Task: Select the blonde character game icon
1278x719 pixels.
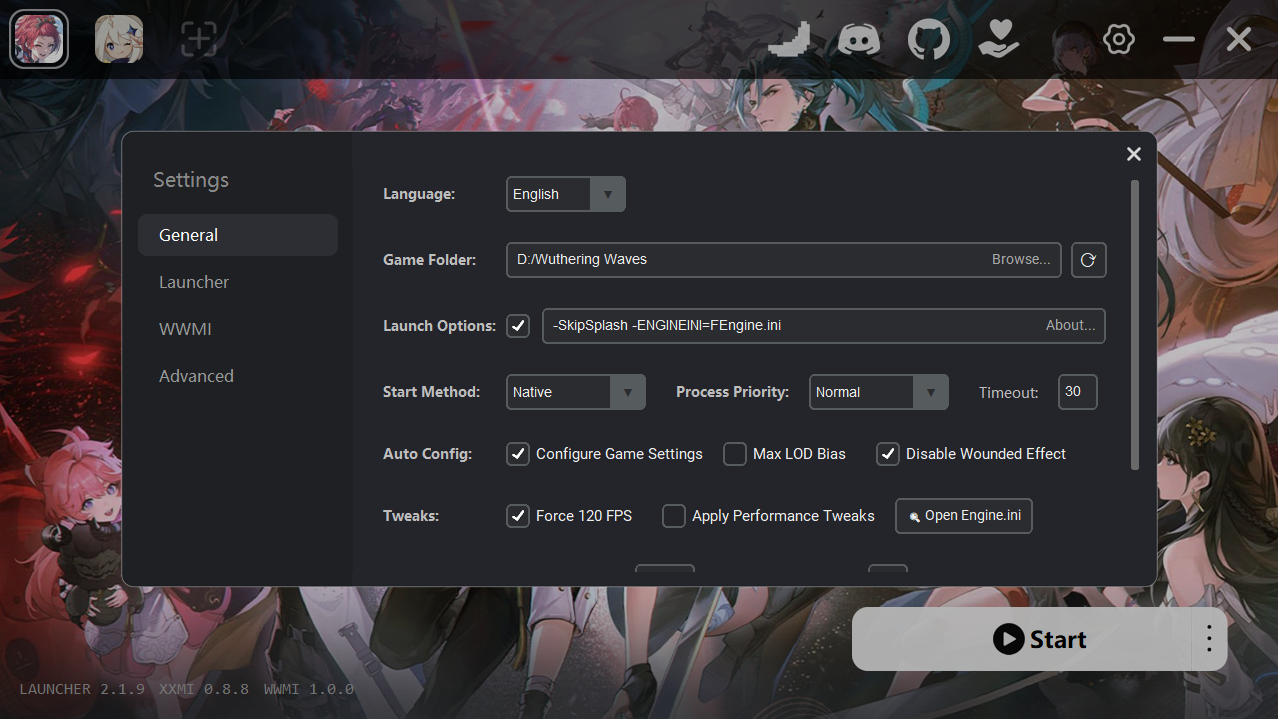Action: [x=119, y=39]
